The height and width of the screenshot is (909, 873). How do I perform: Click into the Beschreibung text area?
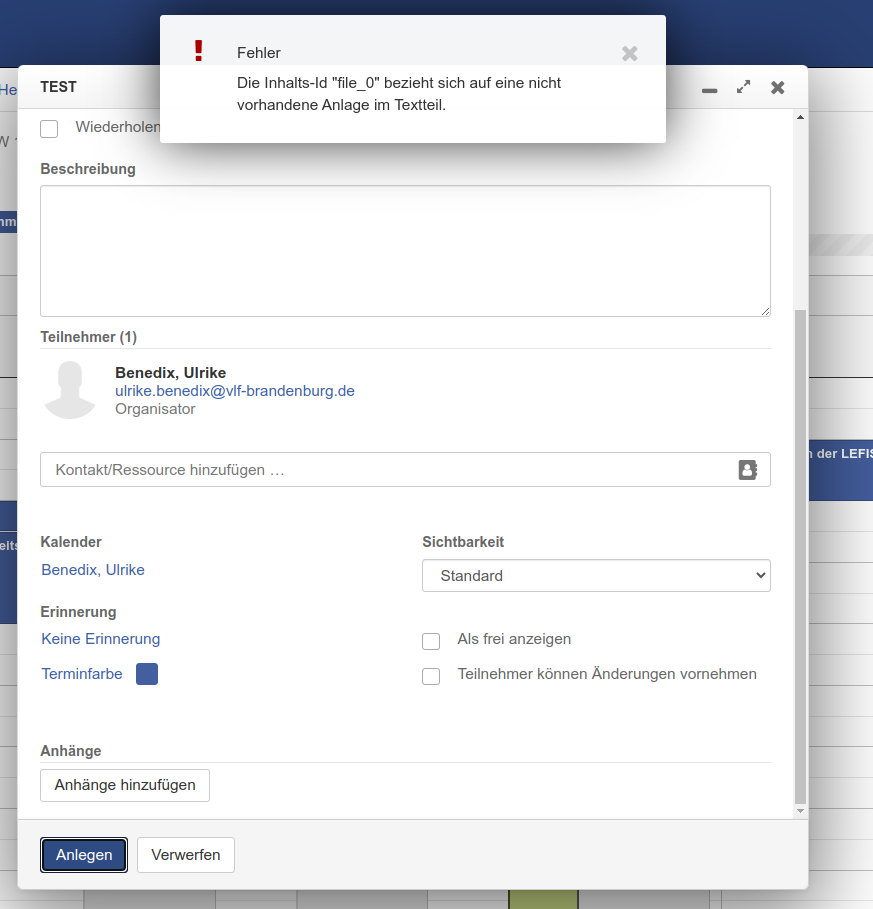tap(405, 251)
